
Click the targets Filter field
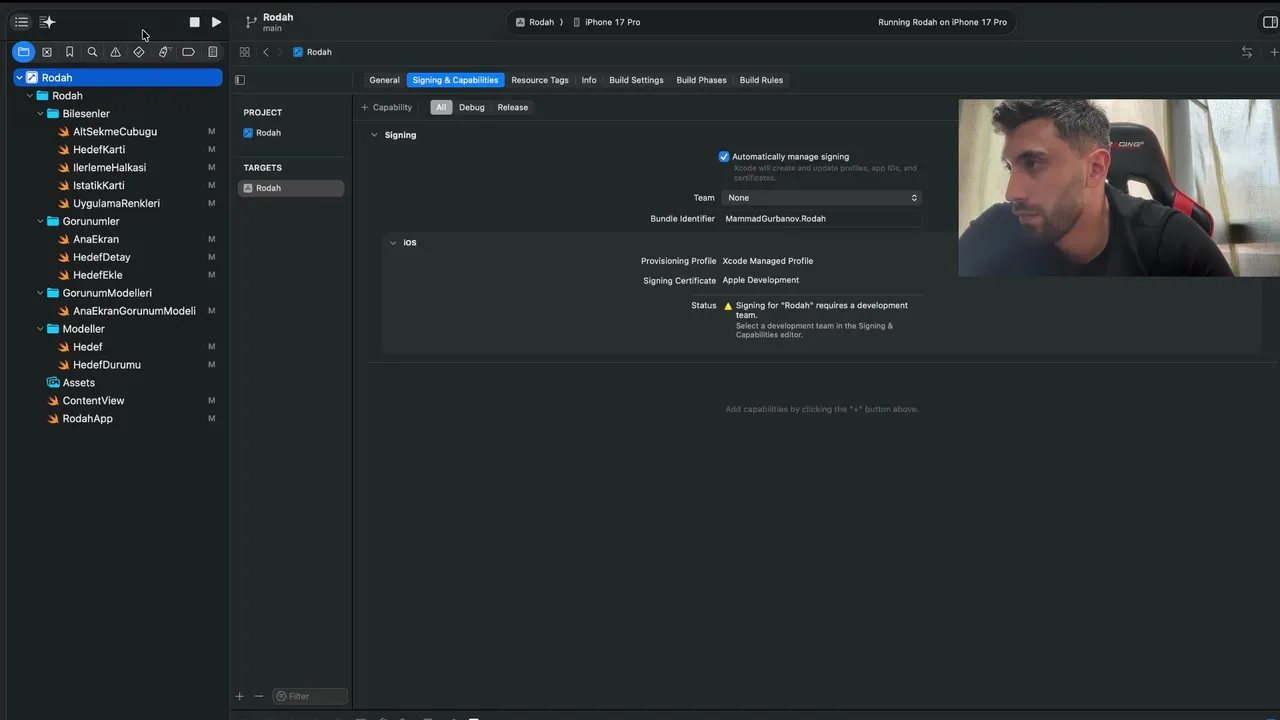pos(310,696)
